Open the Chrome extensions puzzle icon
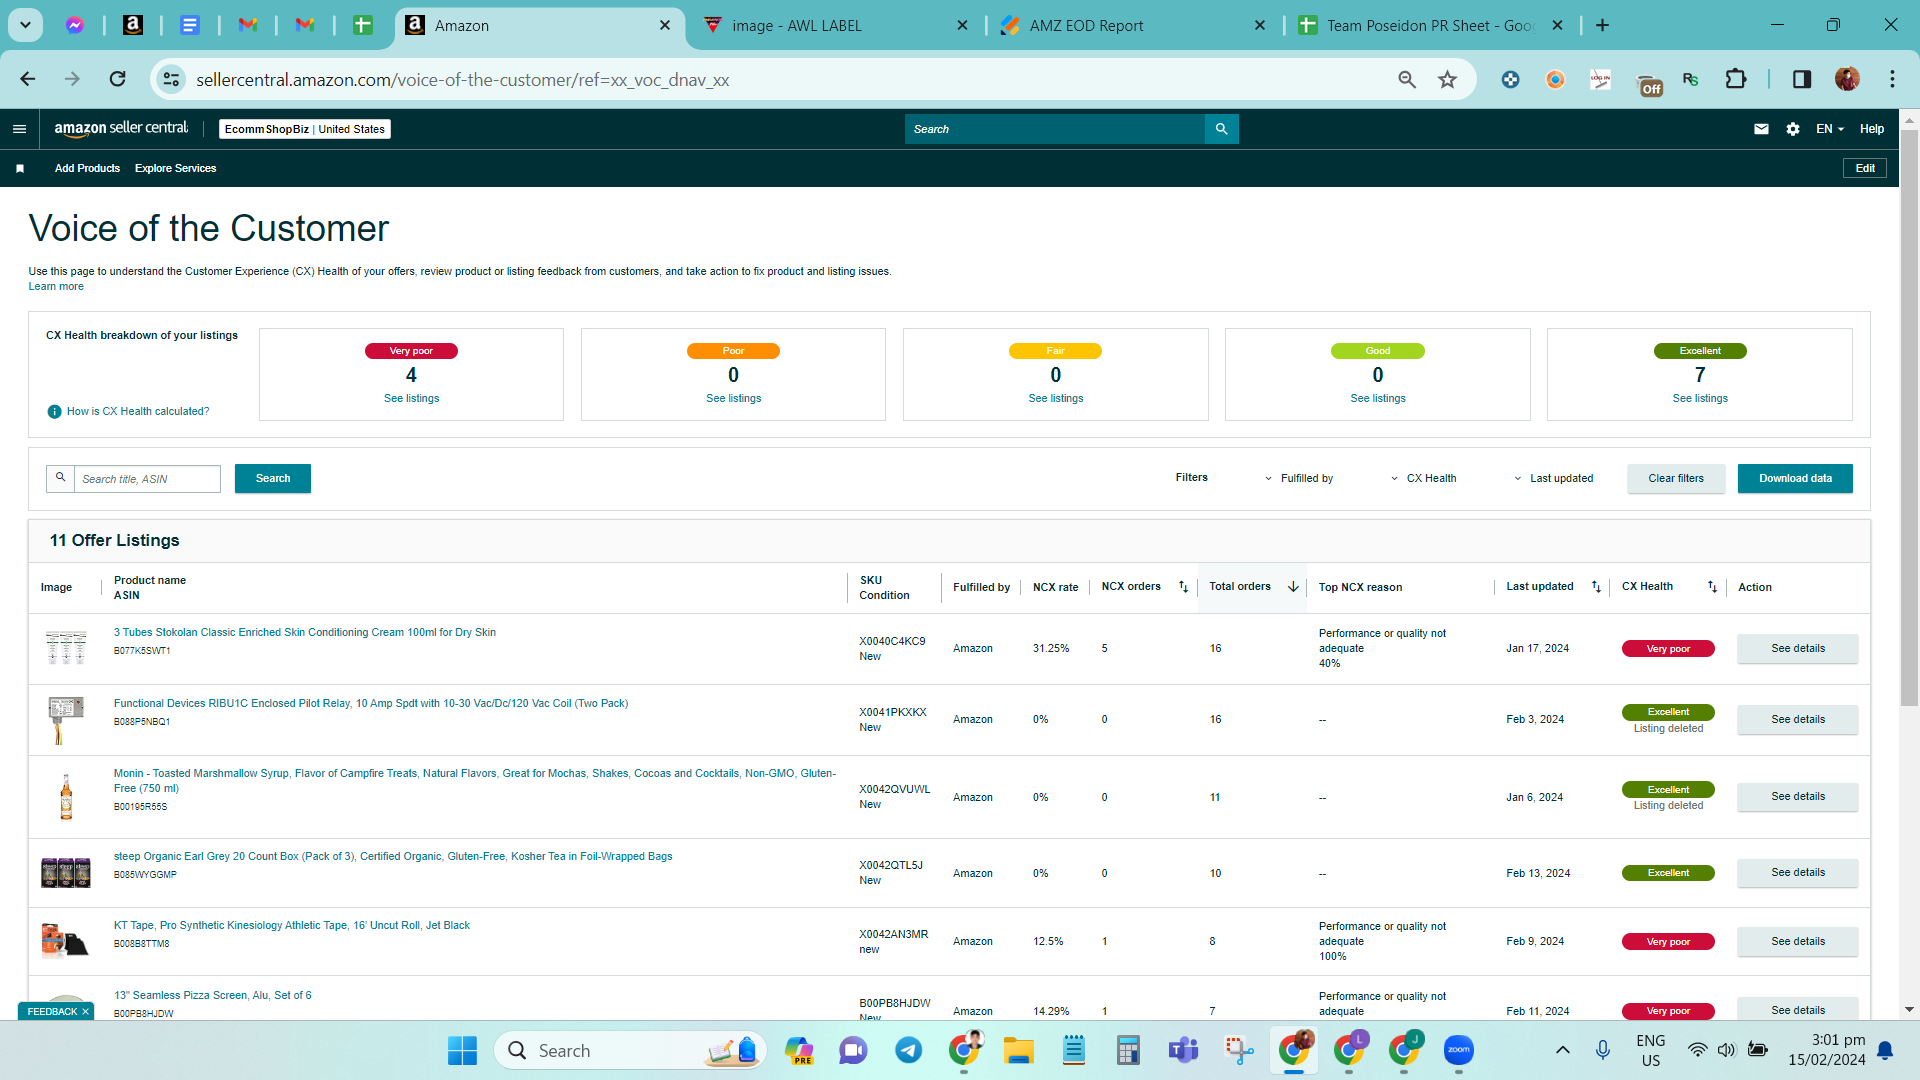The height and width of the screenshot is (1080, 1920). click(1736, 79)
